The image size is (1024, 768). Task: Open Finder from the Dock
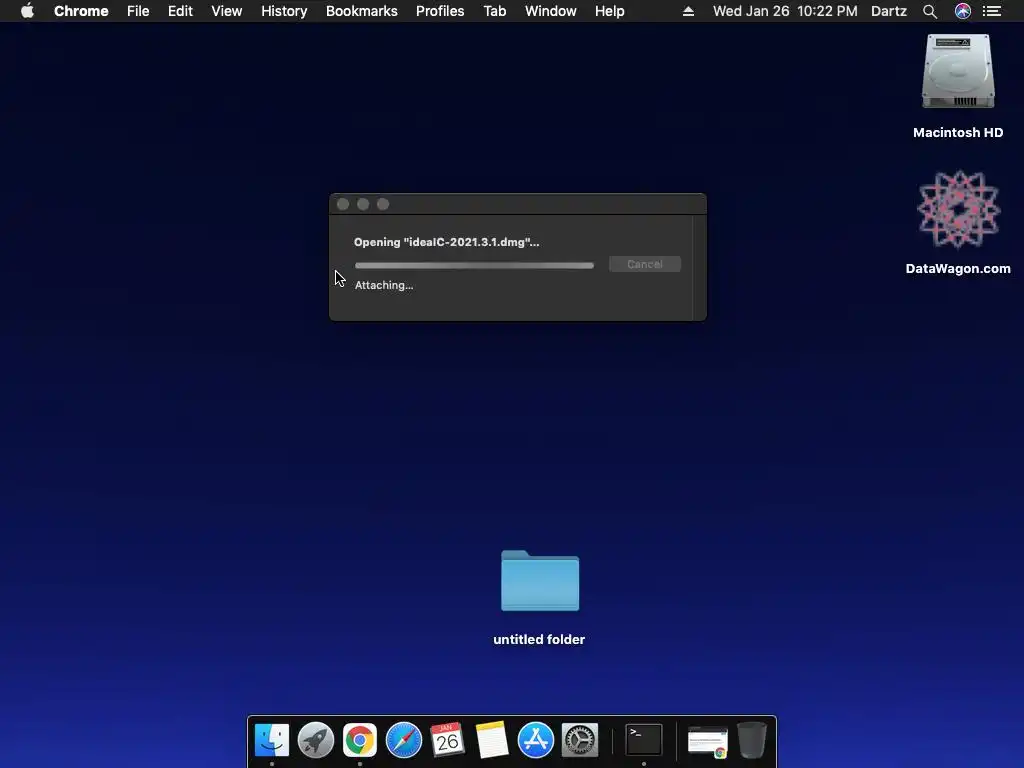(x=272, y=741)
